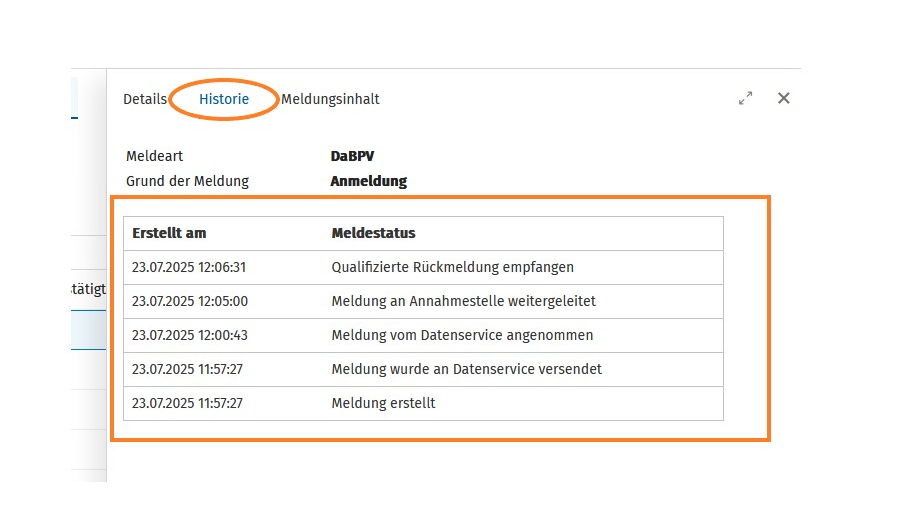Screen dimensions: 917x521
Task: Select the timestamp 23.07.2025 12:06:31
Action: tap(189, 267)
